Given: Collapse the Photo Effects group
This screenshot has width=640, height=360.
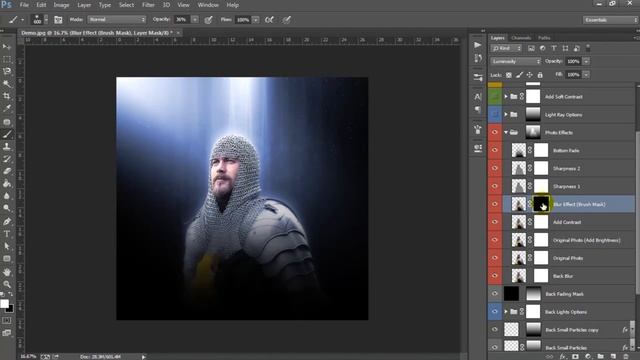Looking at the screenshot, I should click(x=506, y=133).
